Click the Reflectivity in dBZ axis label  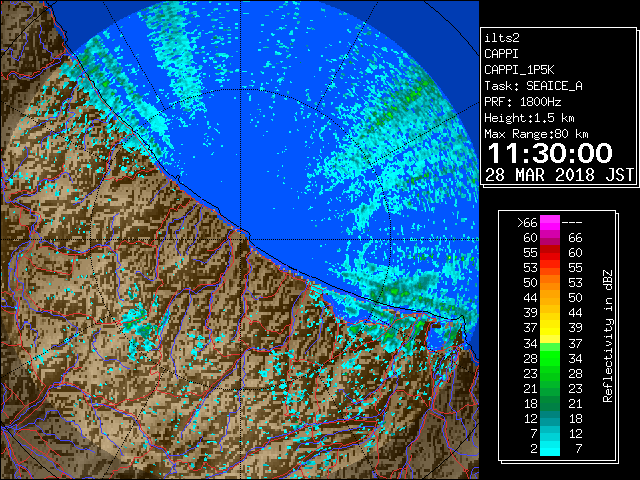[x=607, y=336]
